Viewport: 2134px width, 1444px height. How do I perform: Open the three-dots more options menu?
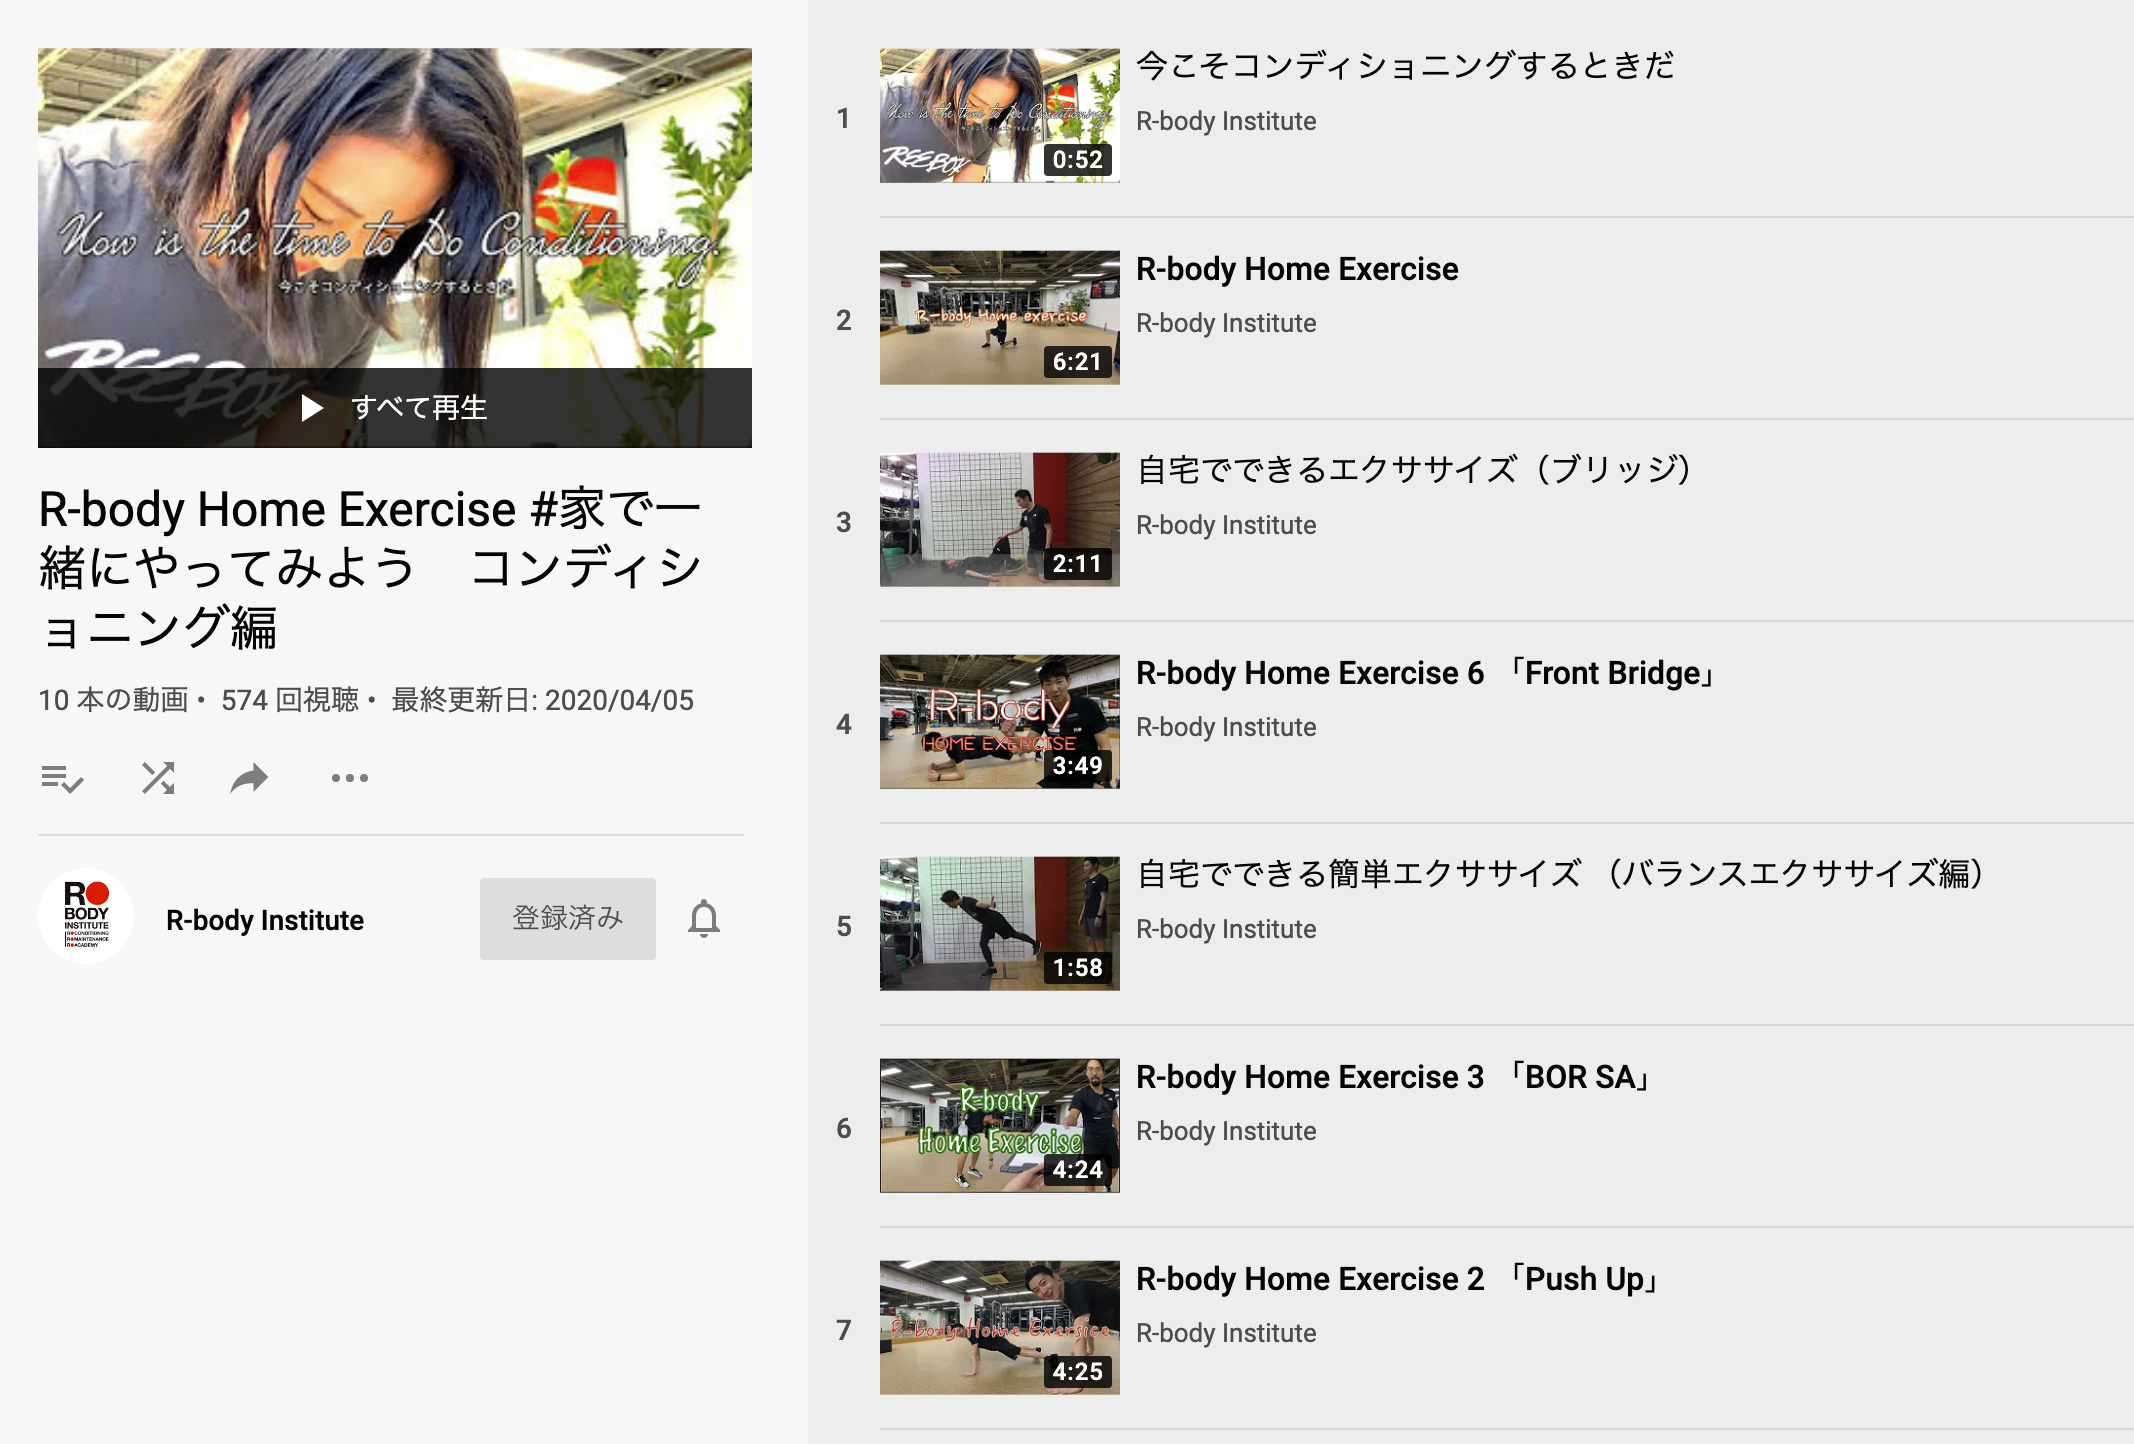tap(350, 778)
